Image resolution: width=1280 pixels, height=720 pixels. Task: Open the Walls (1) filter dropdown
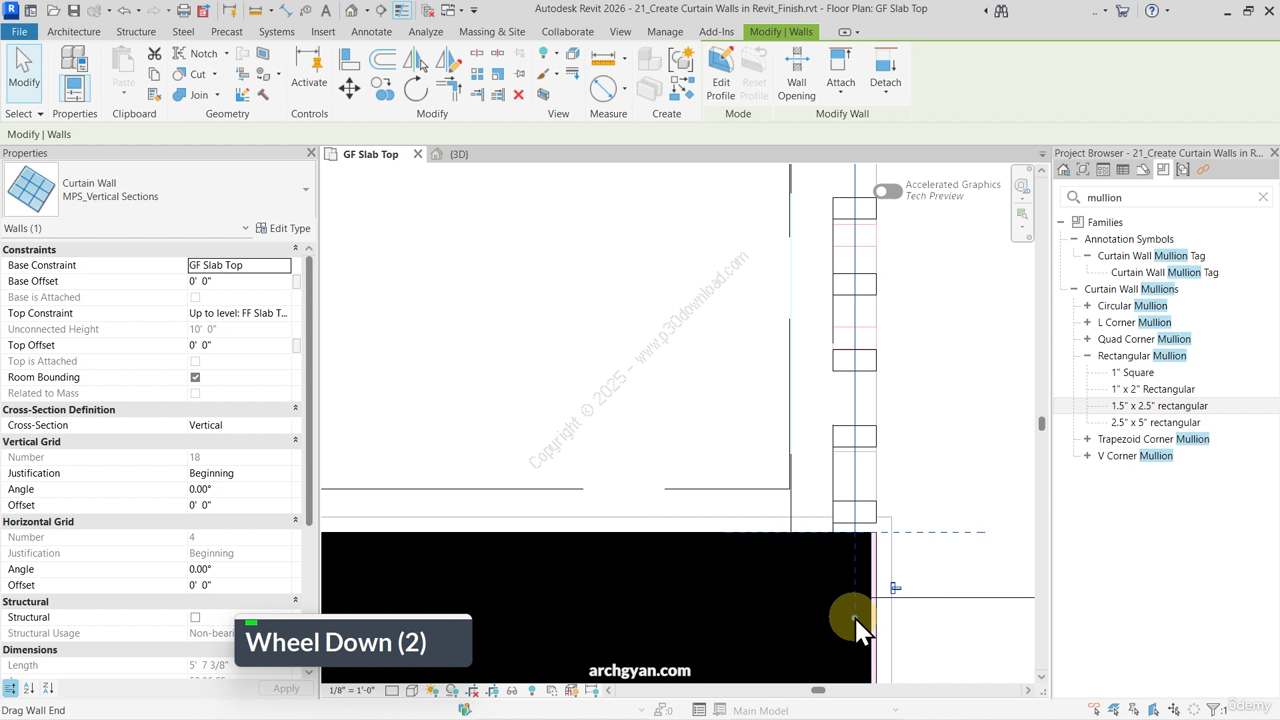(x=245, y=228)
